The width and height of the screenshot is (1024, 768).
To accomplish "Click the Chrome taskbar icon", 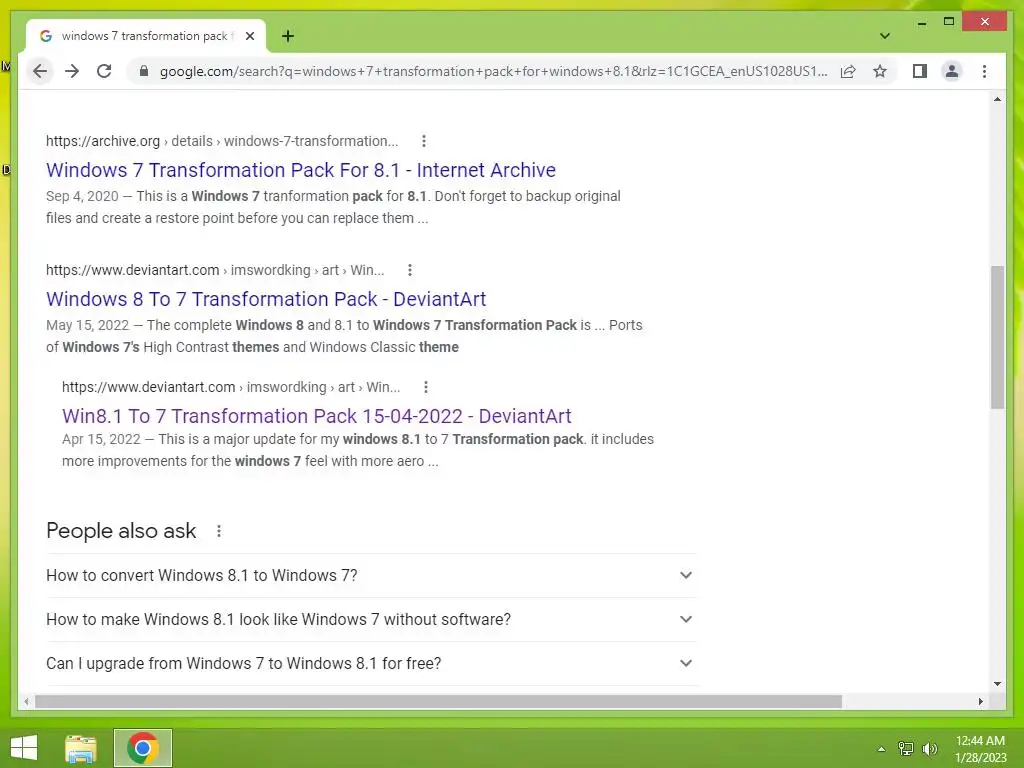I will coord(143,748).
